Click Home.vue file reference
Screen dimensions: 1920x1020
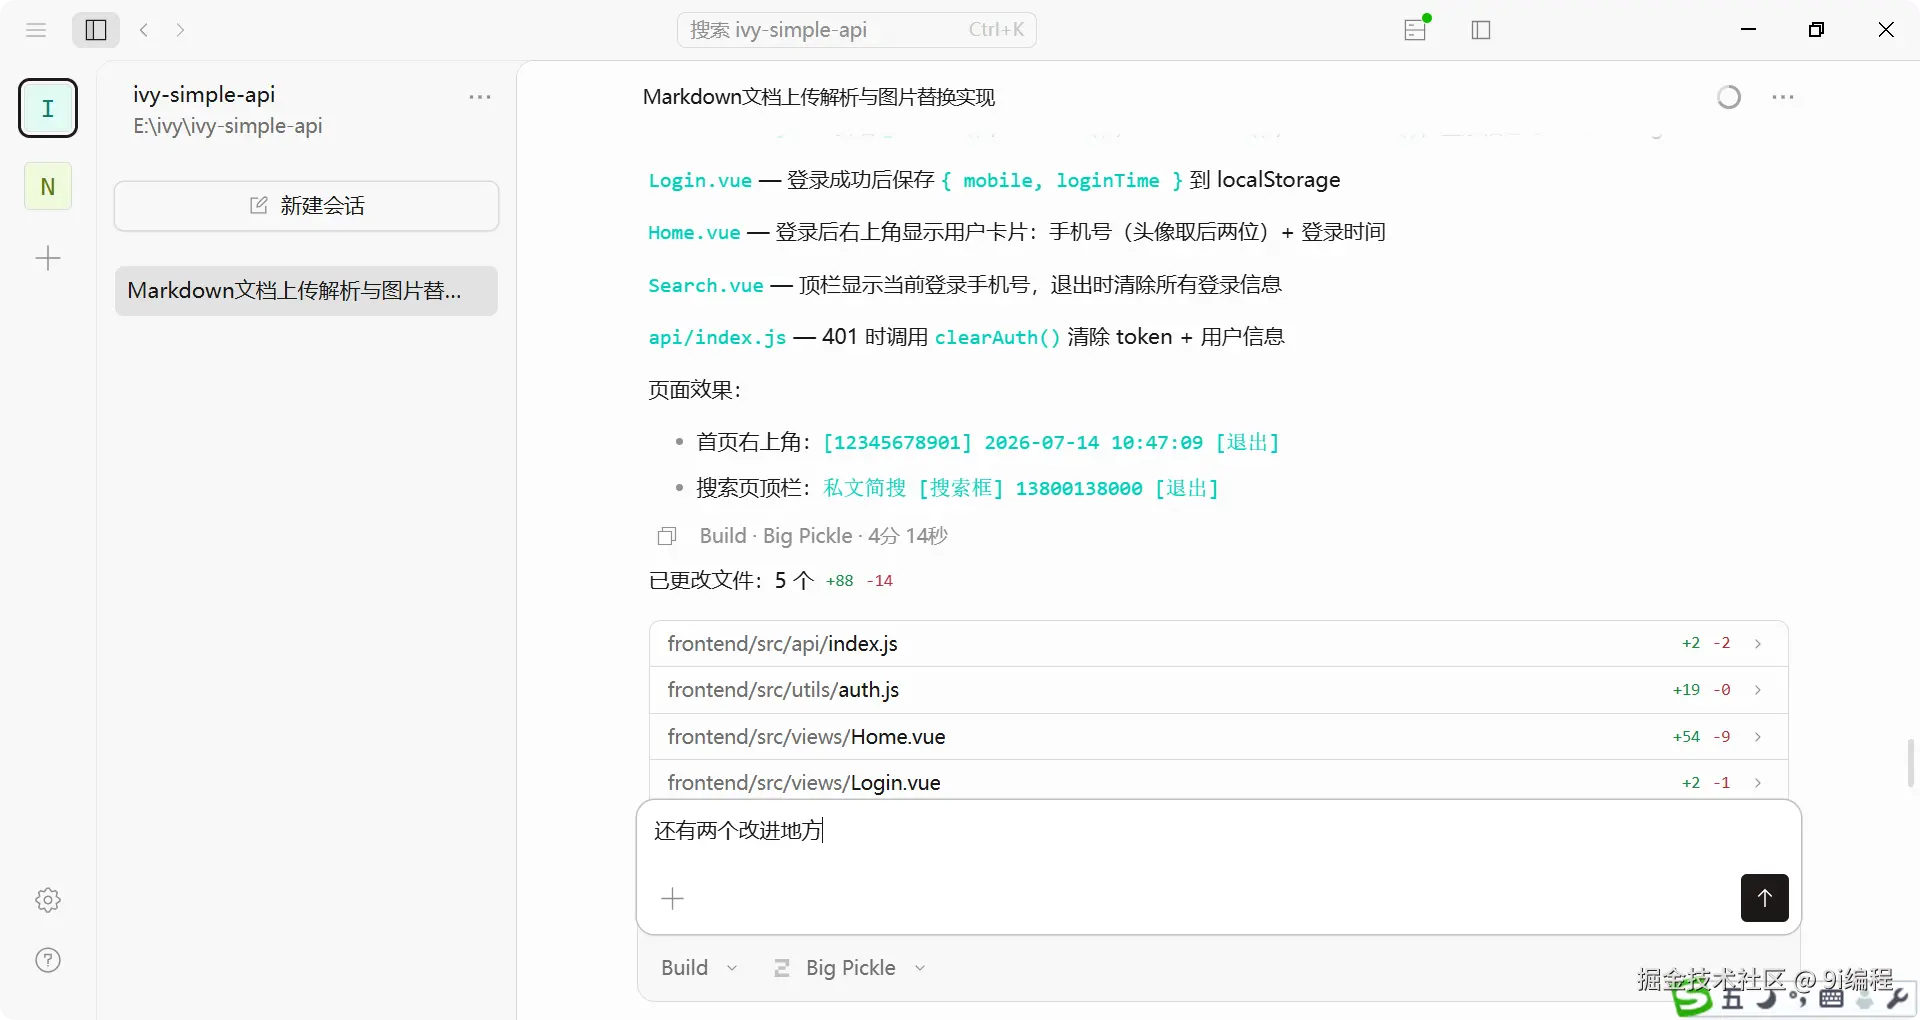[694, 232]
